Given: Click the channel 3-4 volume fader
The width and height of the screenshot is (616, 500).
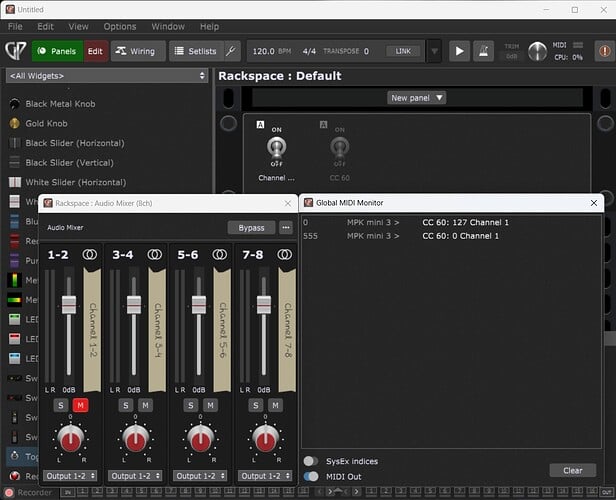Looking at the screenshot, I should [x=134, y=305].
